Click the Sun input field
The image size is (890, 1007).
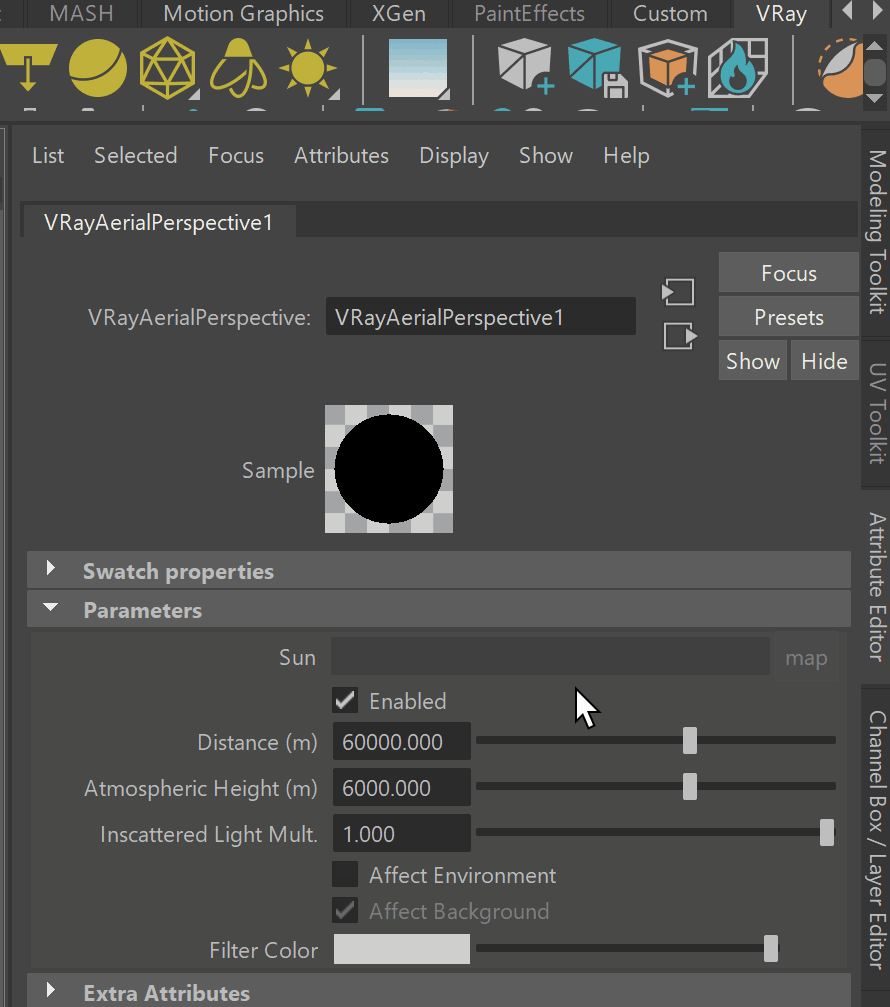click(550, 656)
